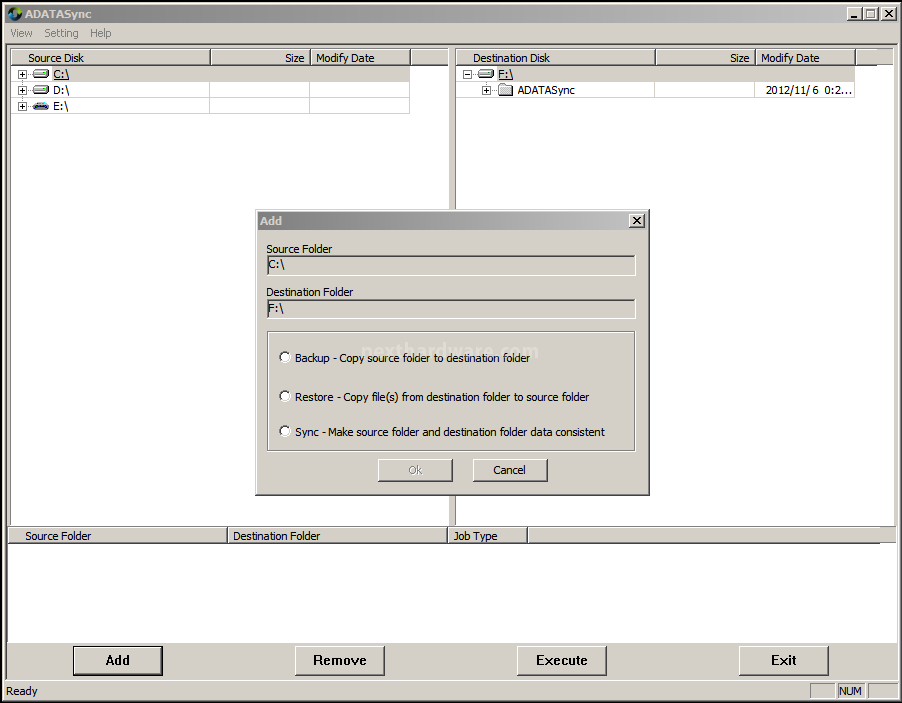Screen dimensions: 902x703
Task: Click the C:\ drive icon in Source Disk
Action: pyautogui.click(x=41, y=74)
